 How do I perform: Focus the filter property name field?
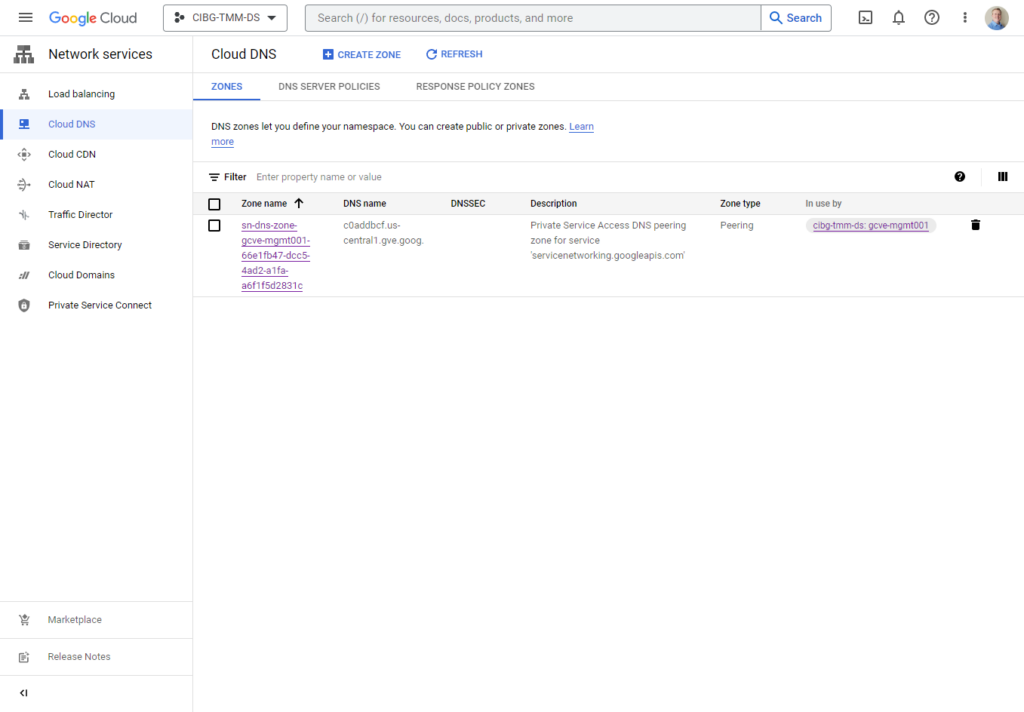319,177
